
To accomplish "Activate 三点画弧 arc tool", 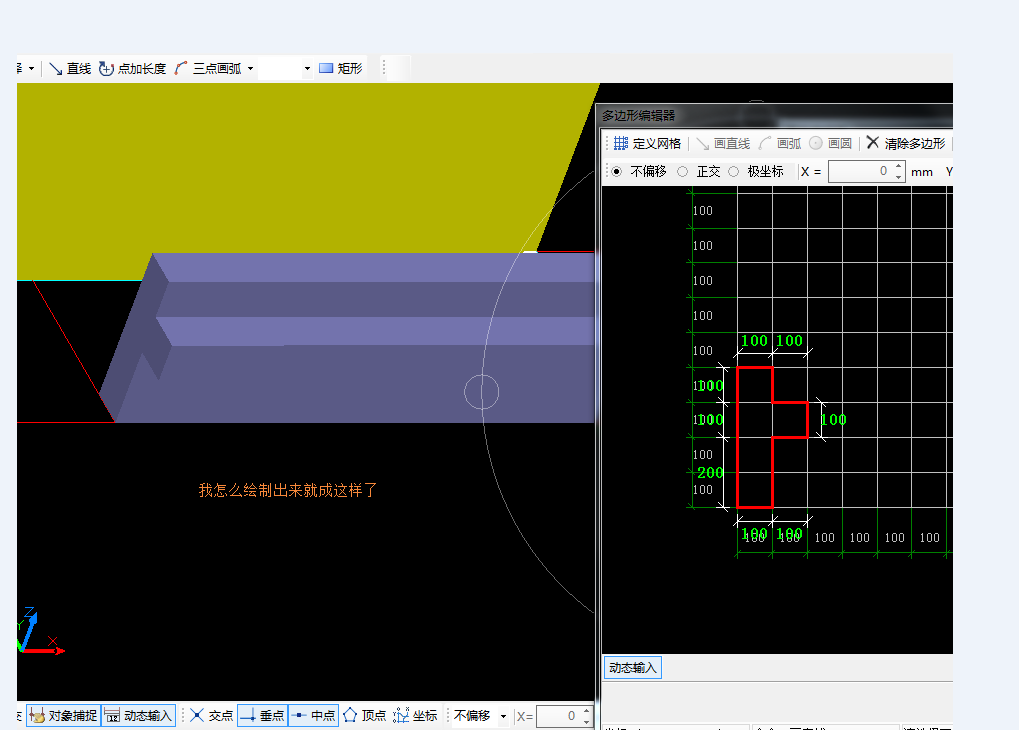I will (x=209, y=68).
